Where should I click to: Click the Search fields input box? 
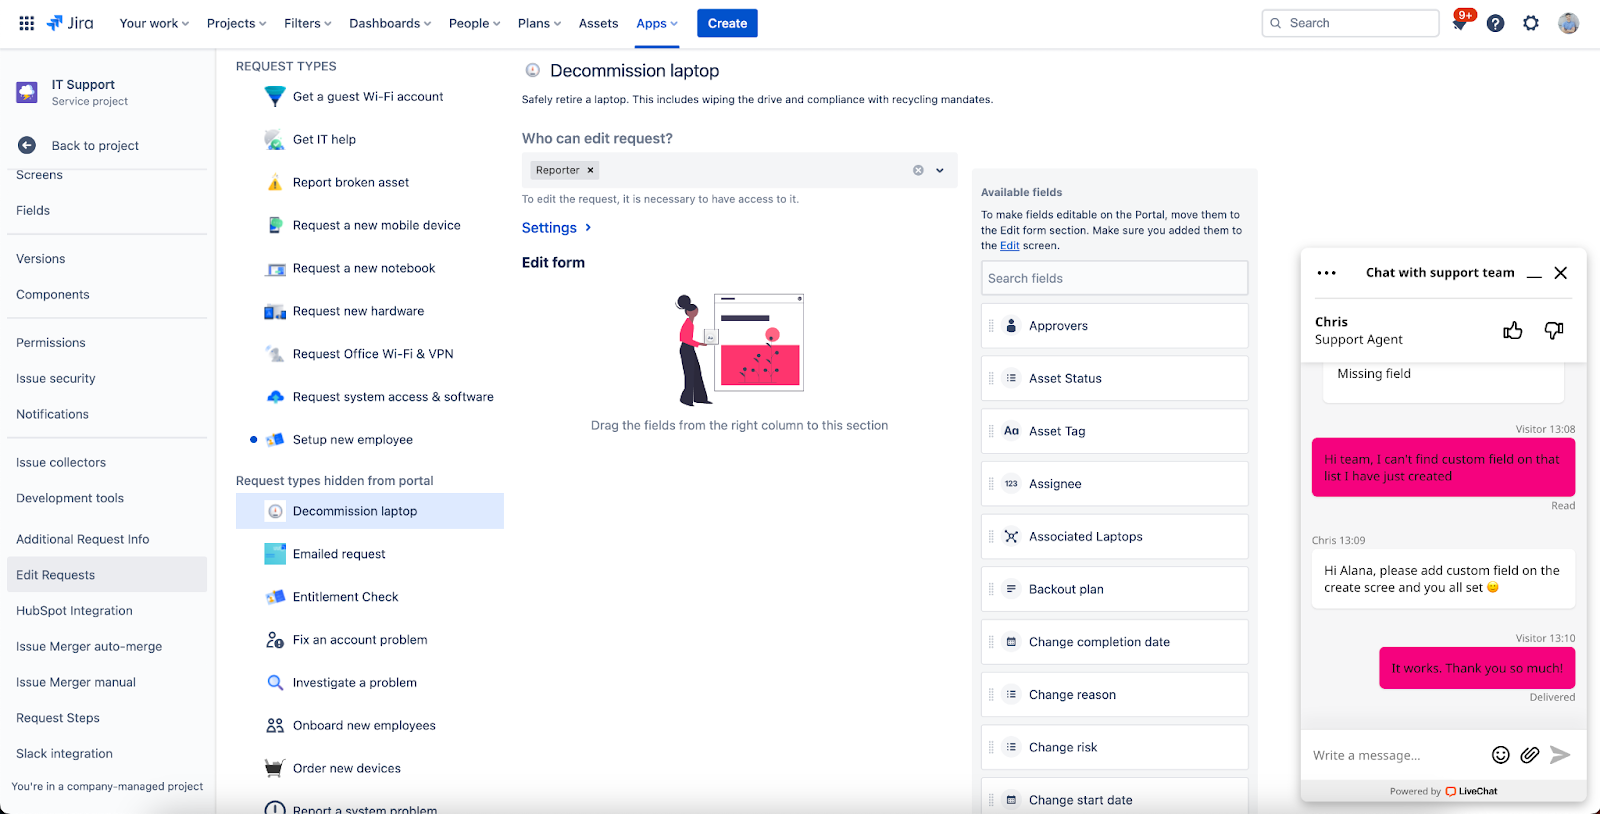coord(1115,278)
